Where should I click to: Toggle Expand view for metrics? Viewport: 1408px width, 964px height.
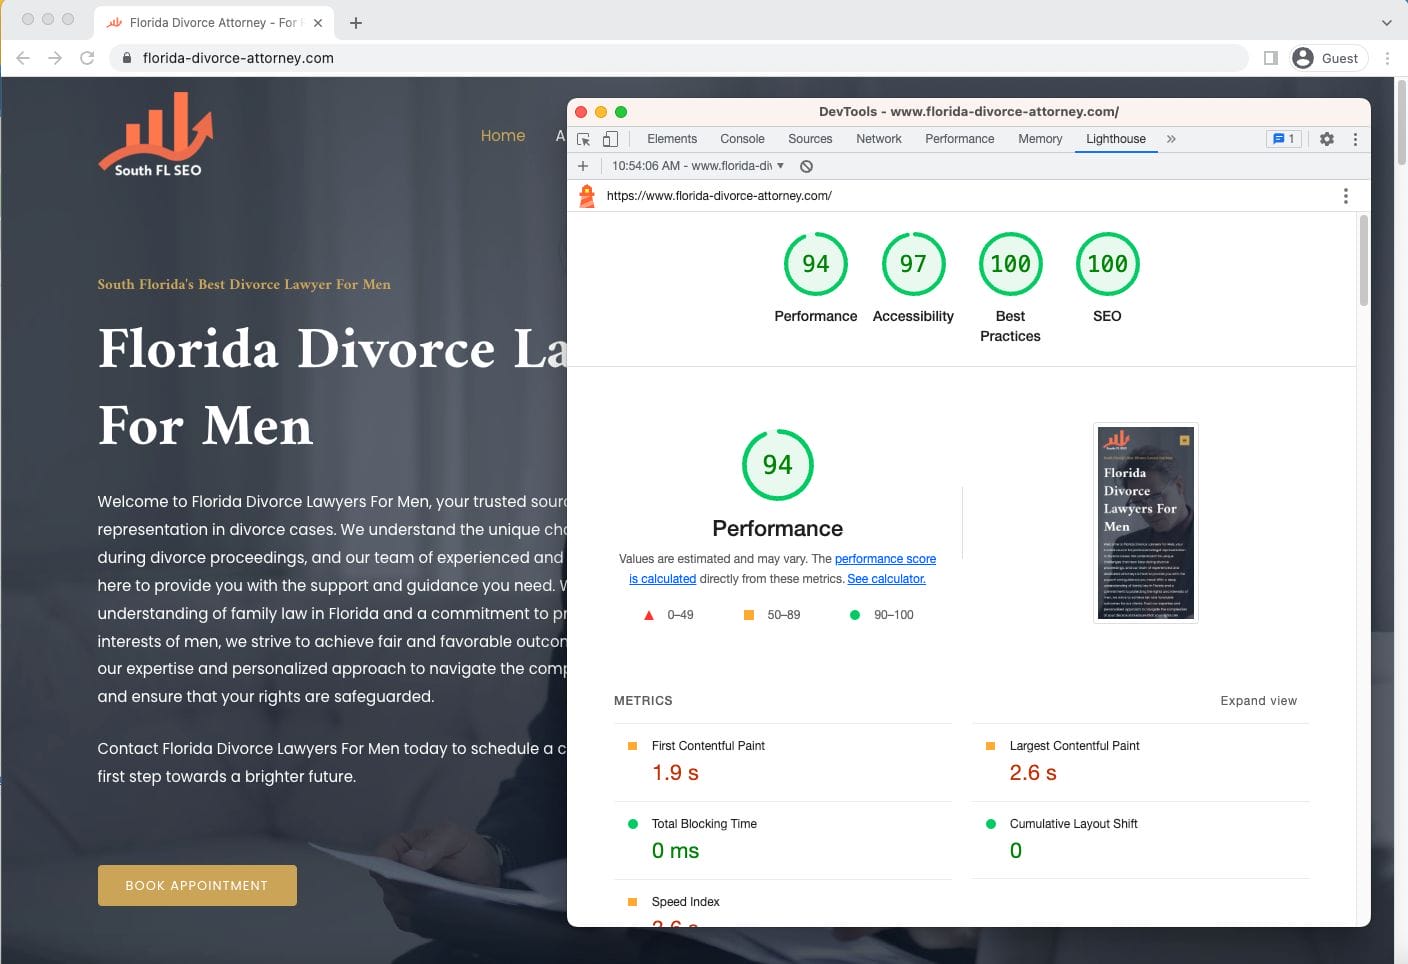pos(1258,701)
